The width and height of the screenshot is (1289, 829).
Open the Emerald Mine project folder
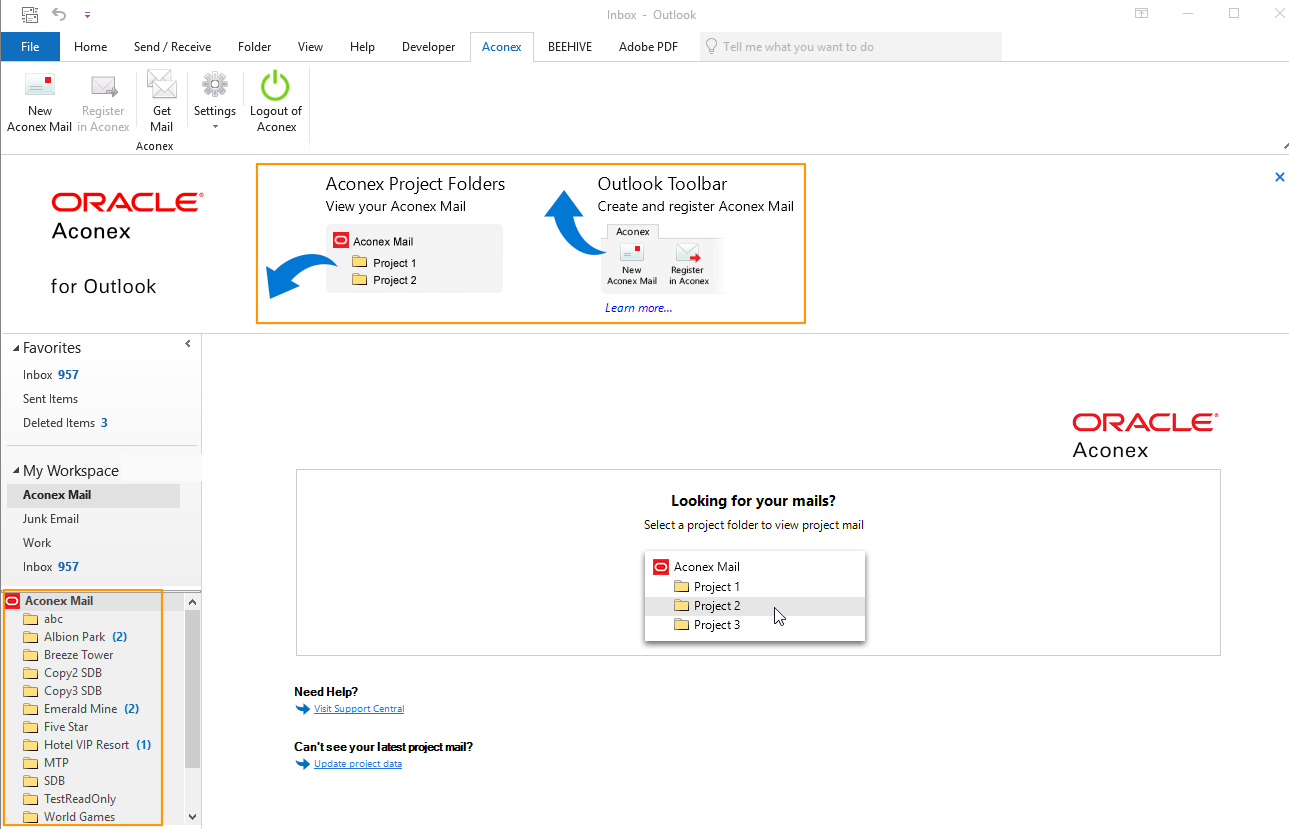pos(80,709)
